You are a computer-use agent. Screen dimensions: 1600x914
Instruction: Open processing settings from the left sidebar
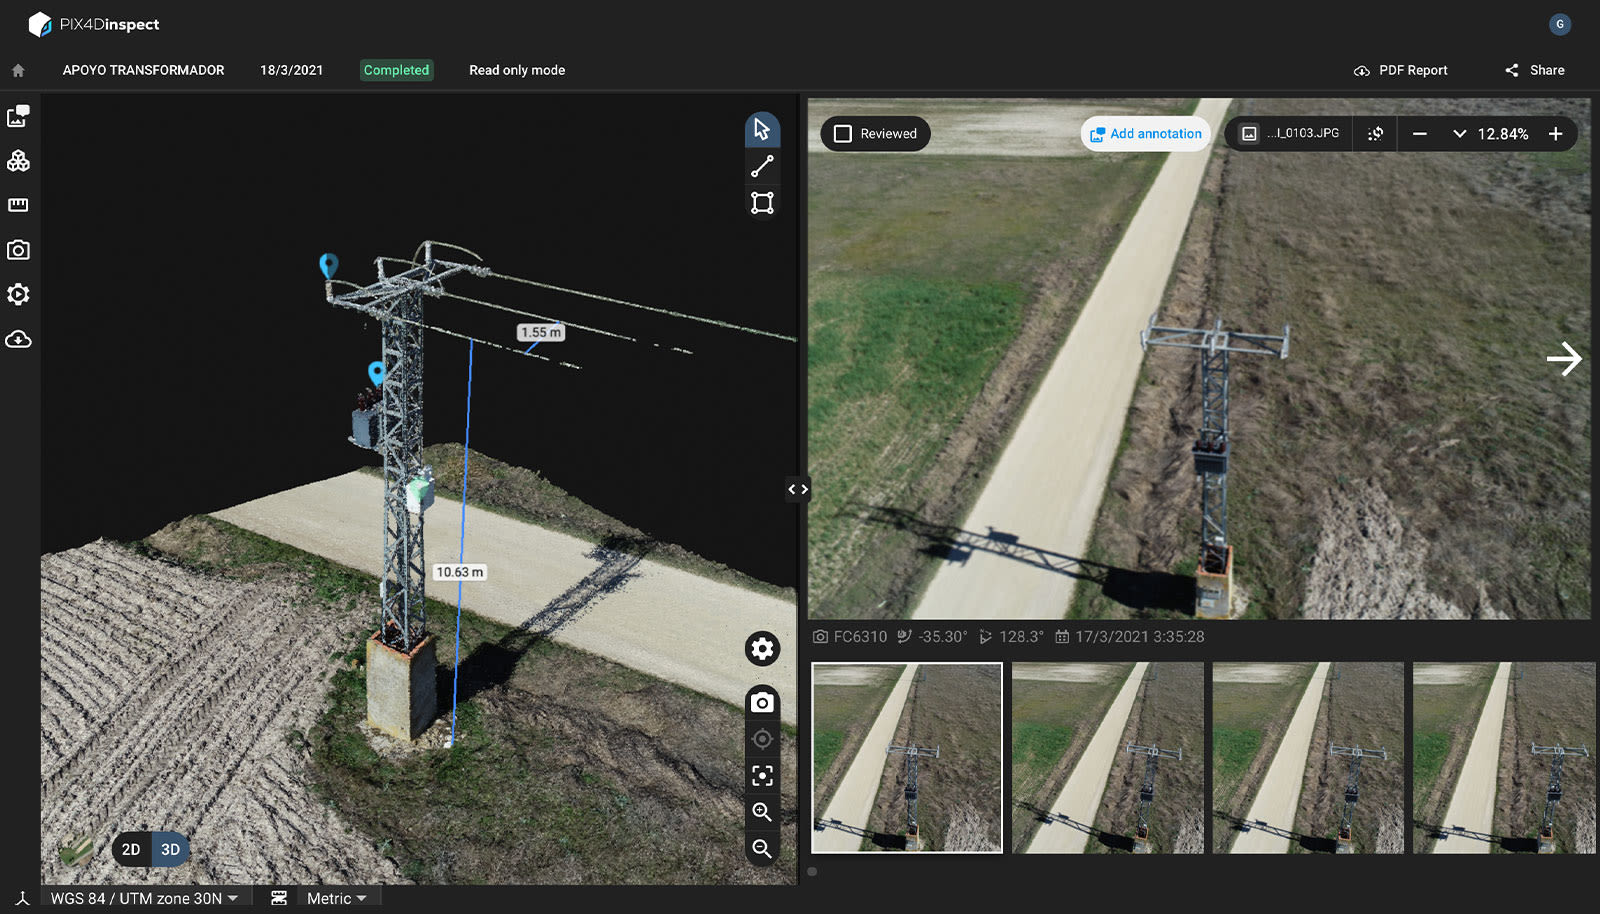click(18, 294)
